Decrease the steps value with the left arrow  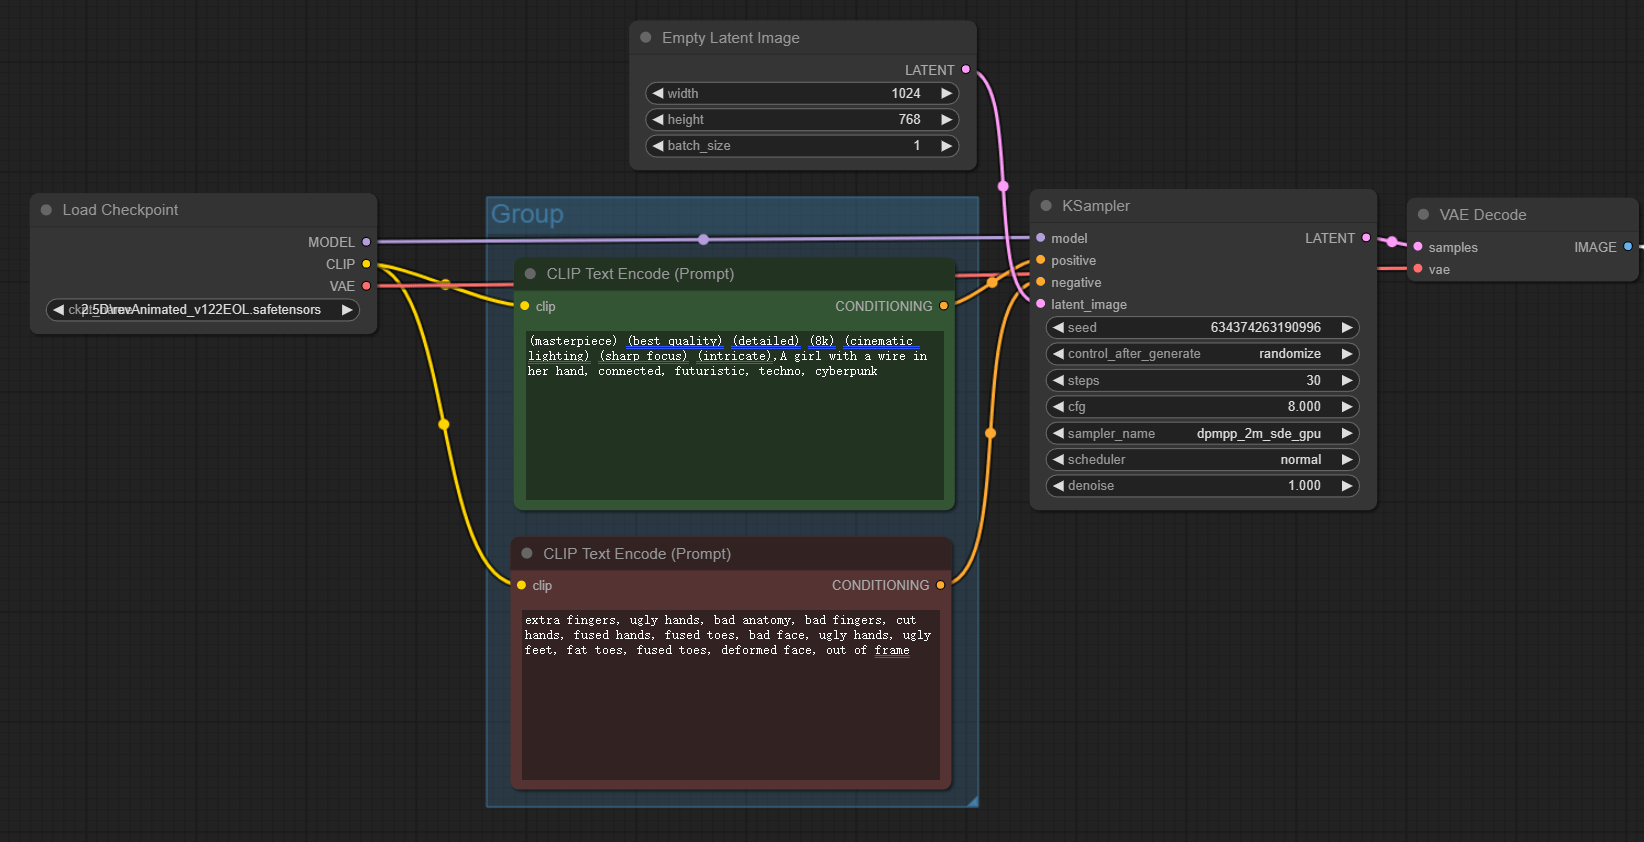tap(1058, 380)
